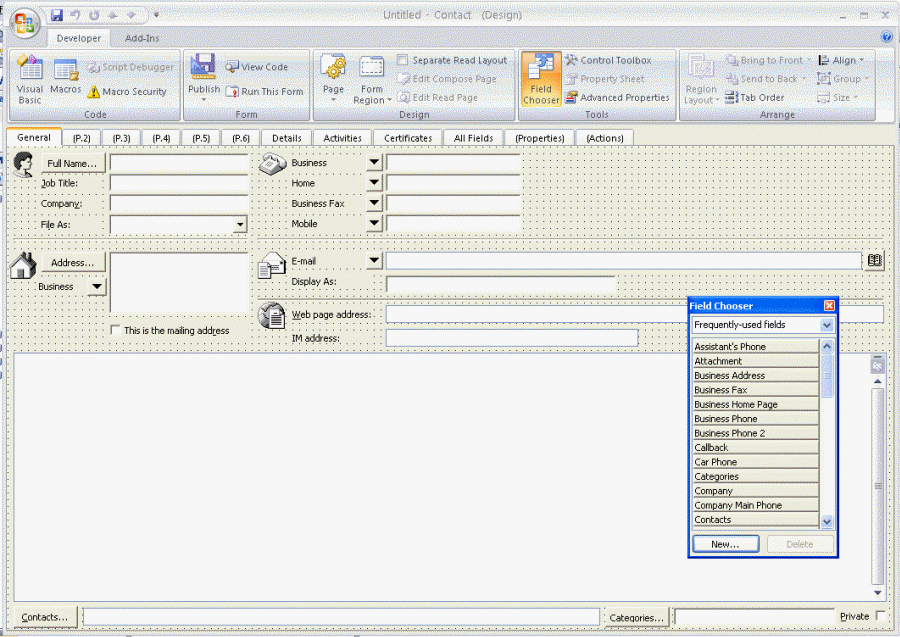Click New... in Field Chooser
Image resolution: width=900 pixels, height=637 pixels.
coord(726,544)
